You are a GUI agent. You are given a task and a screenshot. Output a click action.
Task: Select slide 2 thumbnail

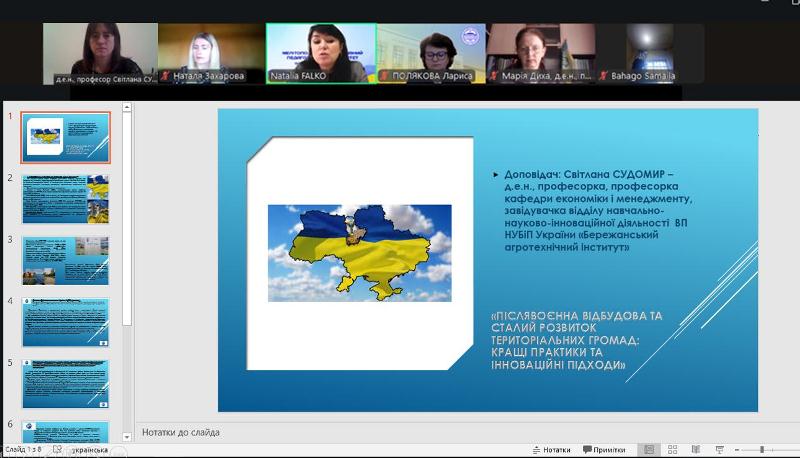65,198
